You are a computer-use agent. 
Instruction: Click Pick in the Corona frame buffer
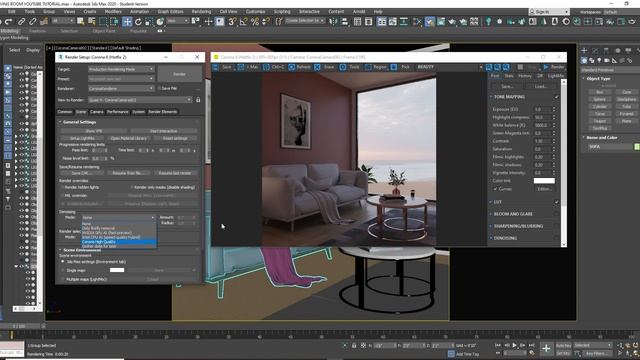(x=401, y=67)
